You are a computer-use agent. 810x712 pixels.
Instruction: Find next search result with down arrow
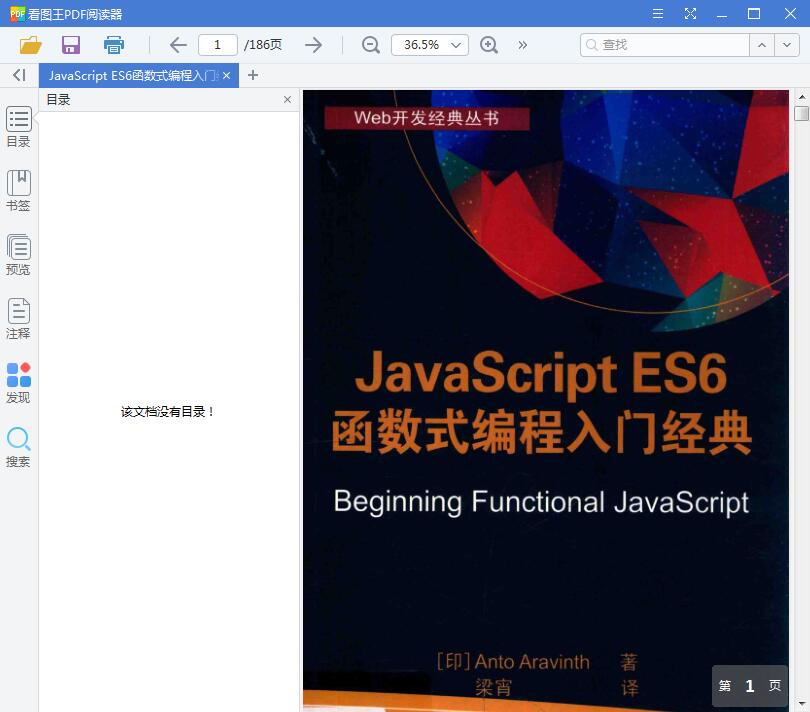click(787, 45)
